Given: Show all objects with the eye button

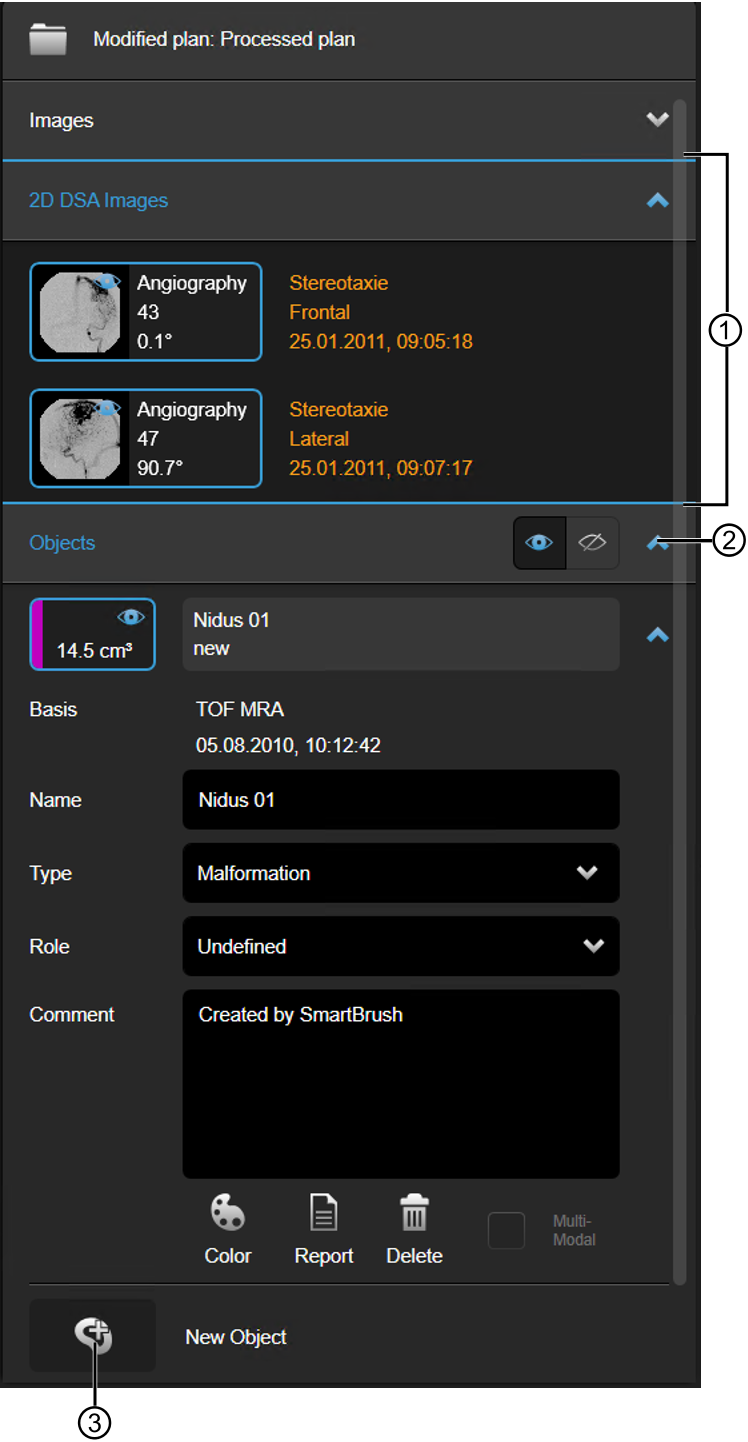Looking at the screenshot, I should [x=540, y=543].
